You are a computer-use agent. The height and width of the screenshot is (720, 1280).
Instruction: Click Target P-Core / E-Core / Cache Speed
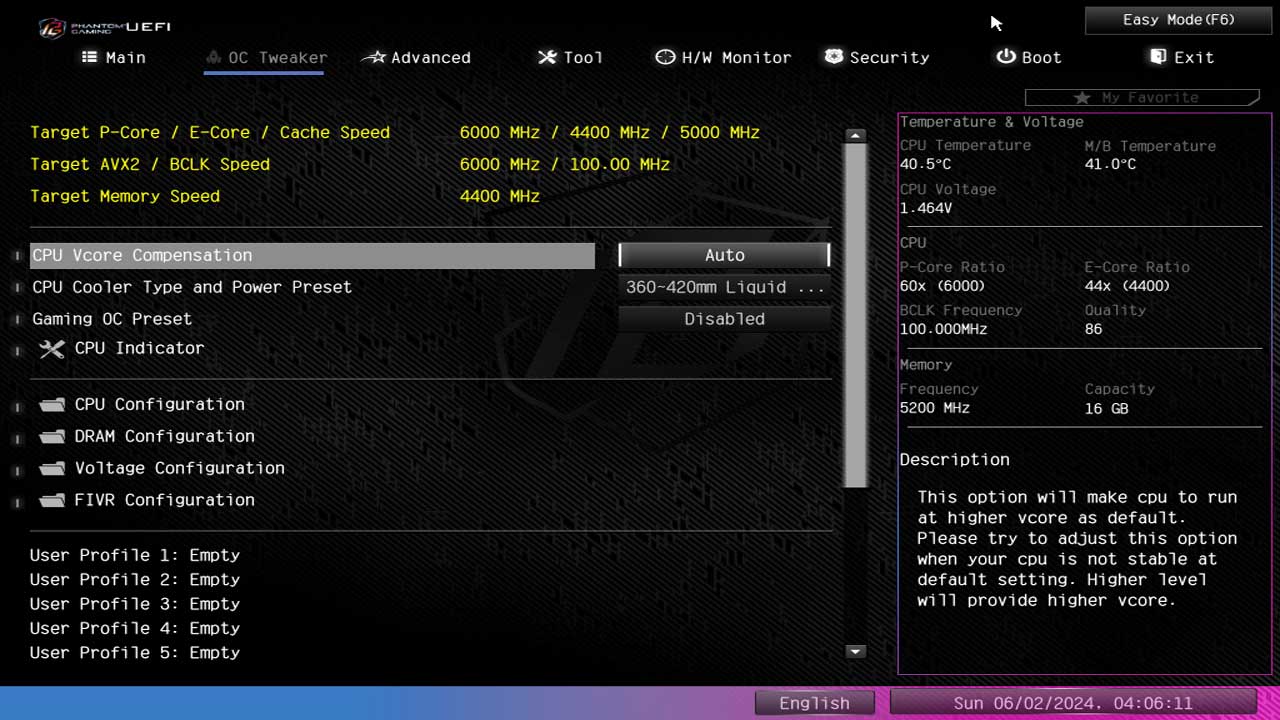(210, 132)
